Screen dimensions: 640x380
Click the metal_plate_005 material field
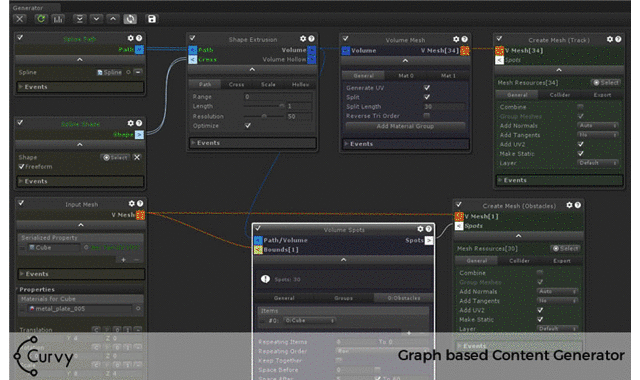(80, 309)
